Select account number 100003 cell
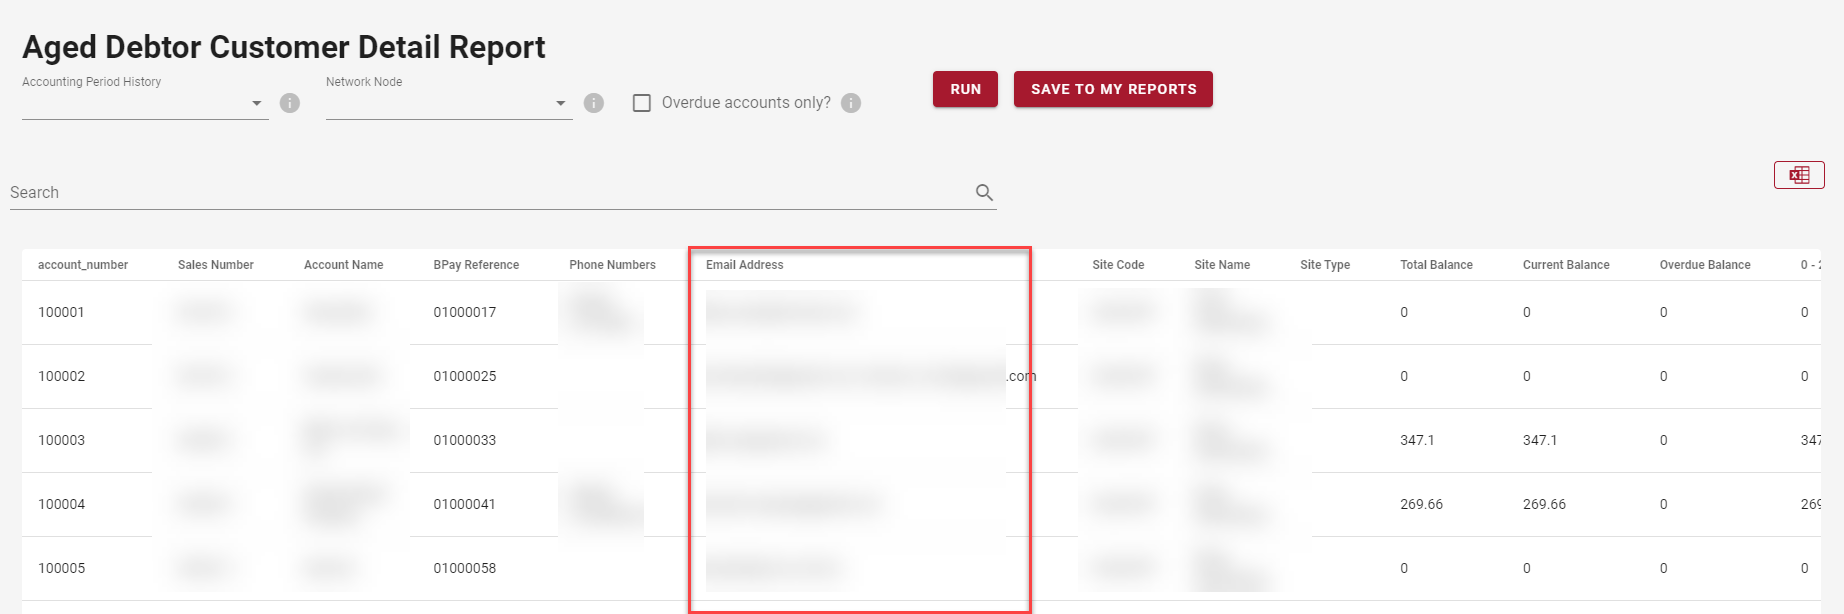 tap(62, 440)
